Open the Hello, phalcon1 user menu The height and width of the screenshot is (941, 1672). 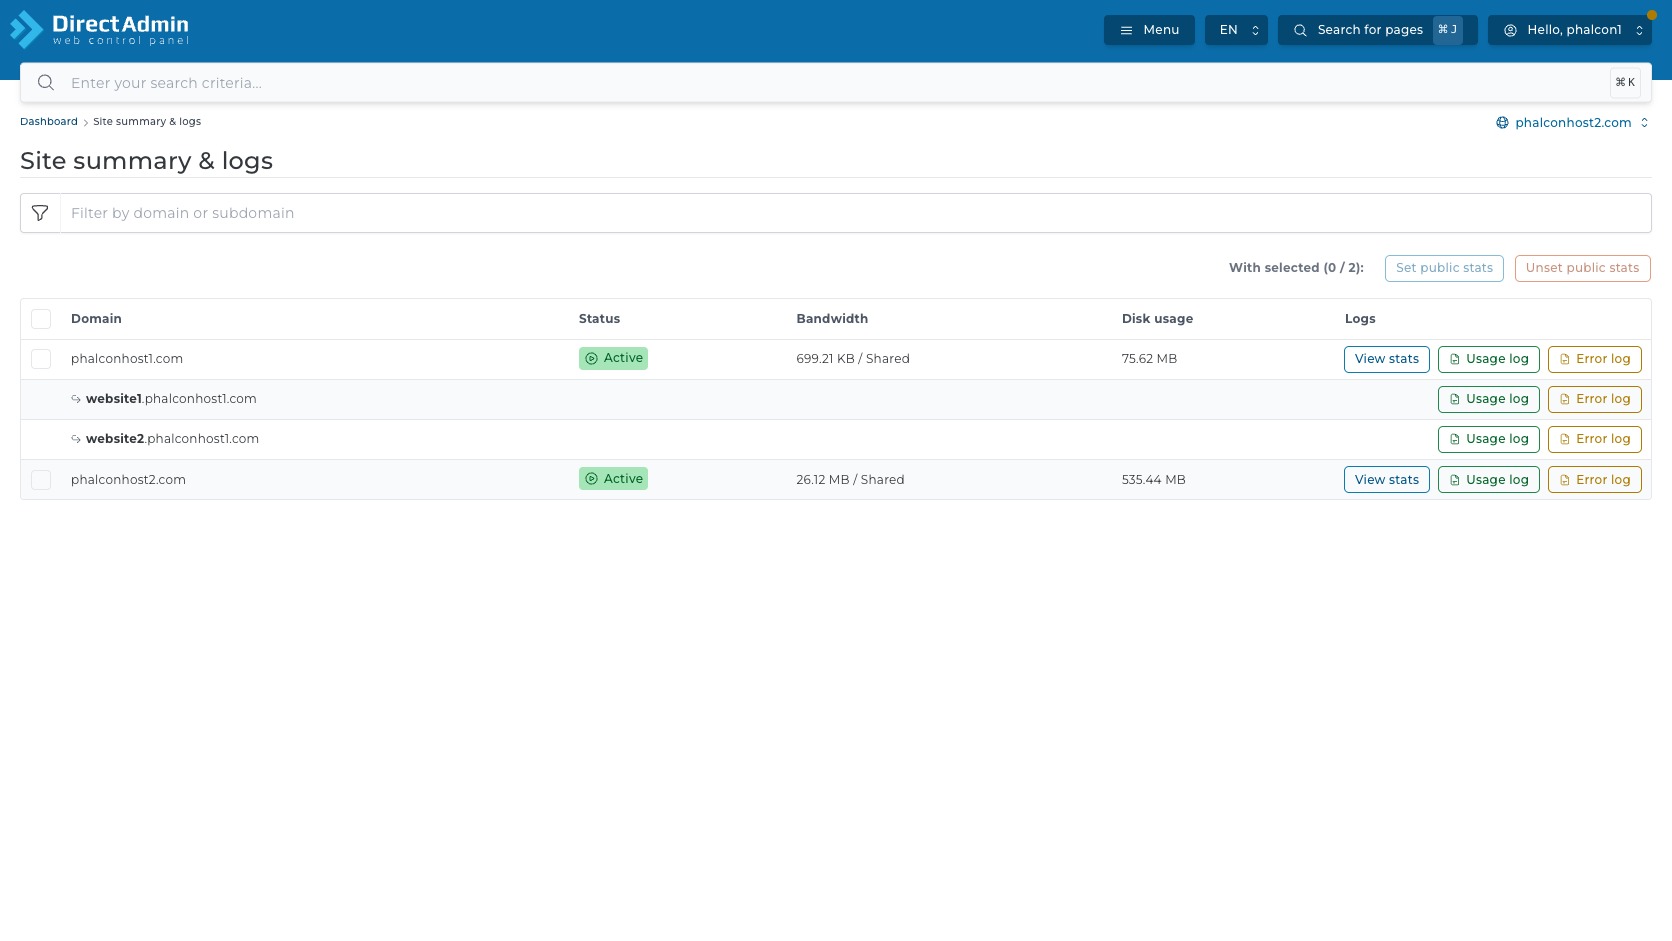[1570, 30]
